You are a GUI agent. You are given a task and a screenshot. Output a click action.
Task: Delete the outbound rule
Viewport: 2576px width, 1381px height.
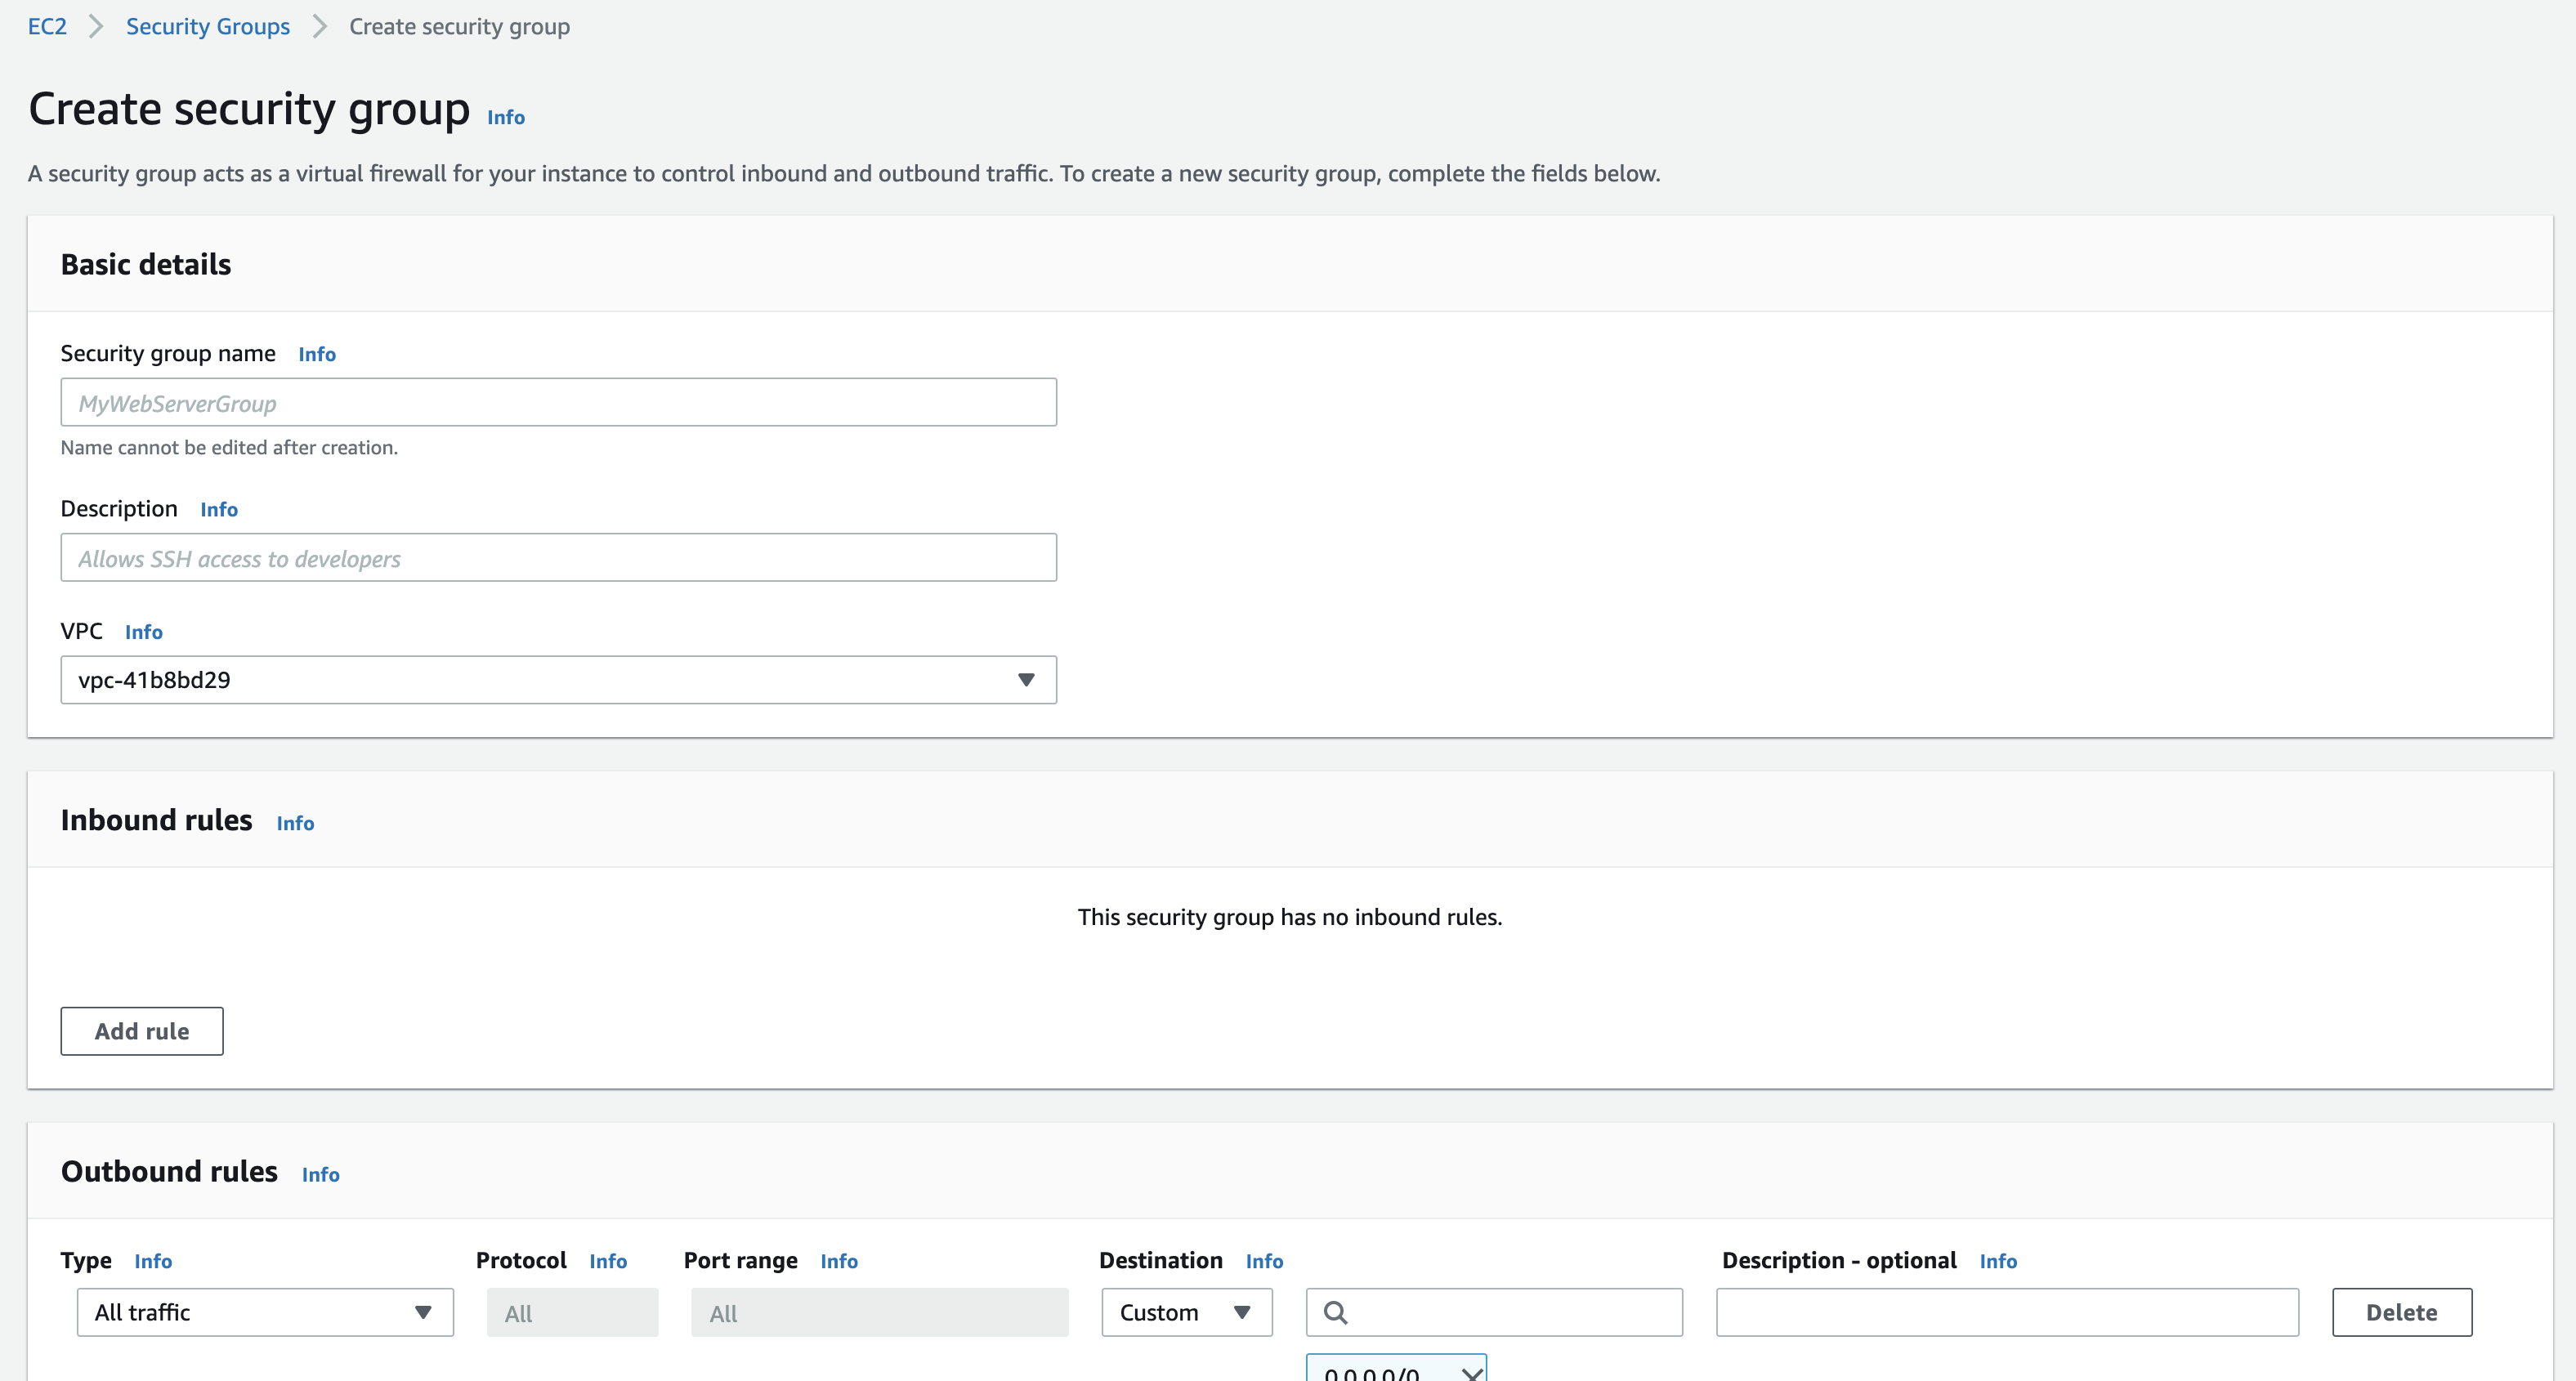2401,1312
